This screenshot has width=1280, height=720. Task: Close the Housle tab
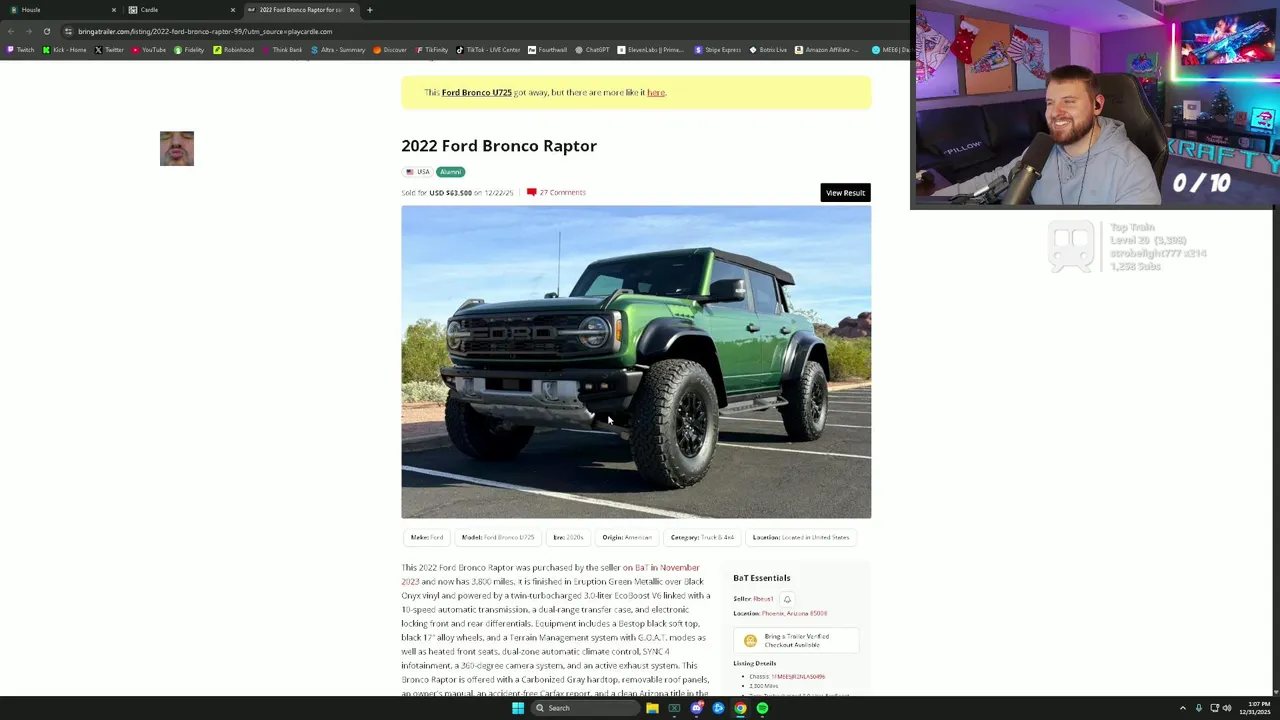[x=113, y=10]
